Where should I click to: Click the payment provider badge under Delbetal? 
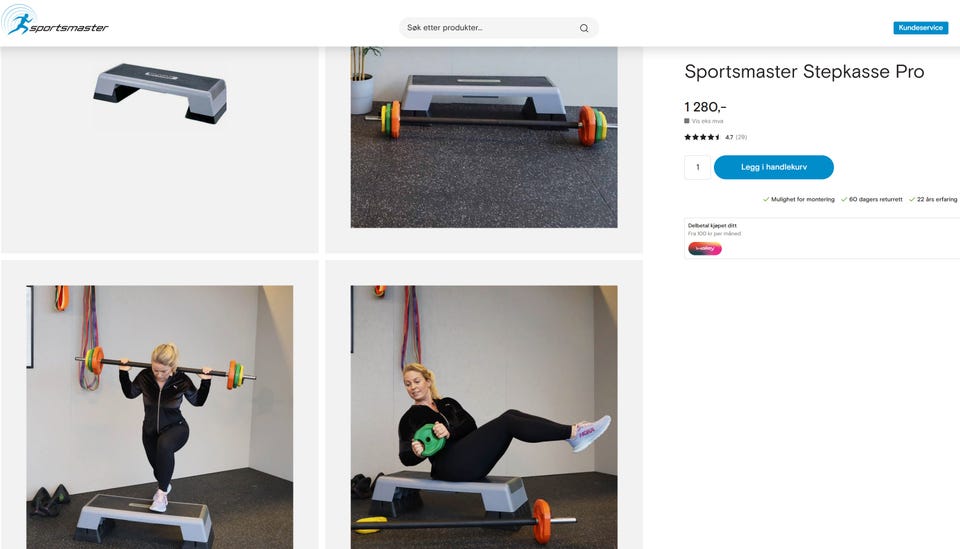(x=705, y=248)
